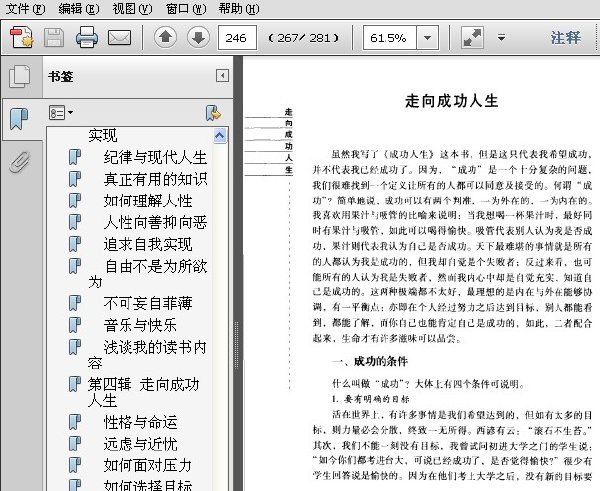
Task: Open bookmark 浅谈我的读书内容
Action: click(147, 354)
